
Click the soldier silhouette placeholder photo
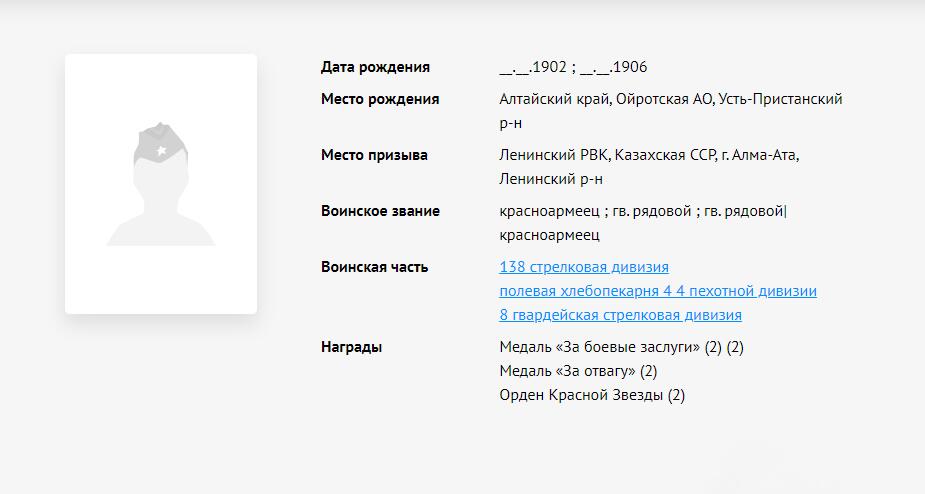tap(161, 184)
